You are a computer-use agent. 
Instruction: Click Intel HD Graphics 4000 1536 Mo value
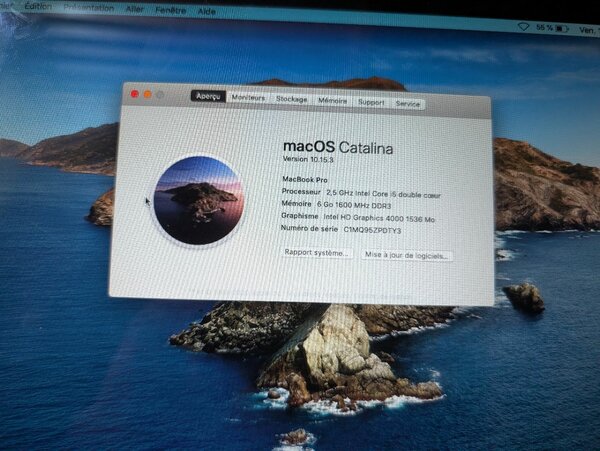[379, 218]
